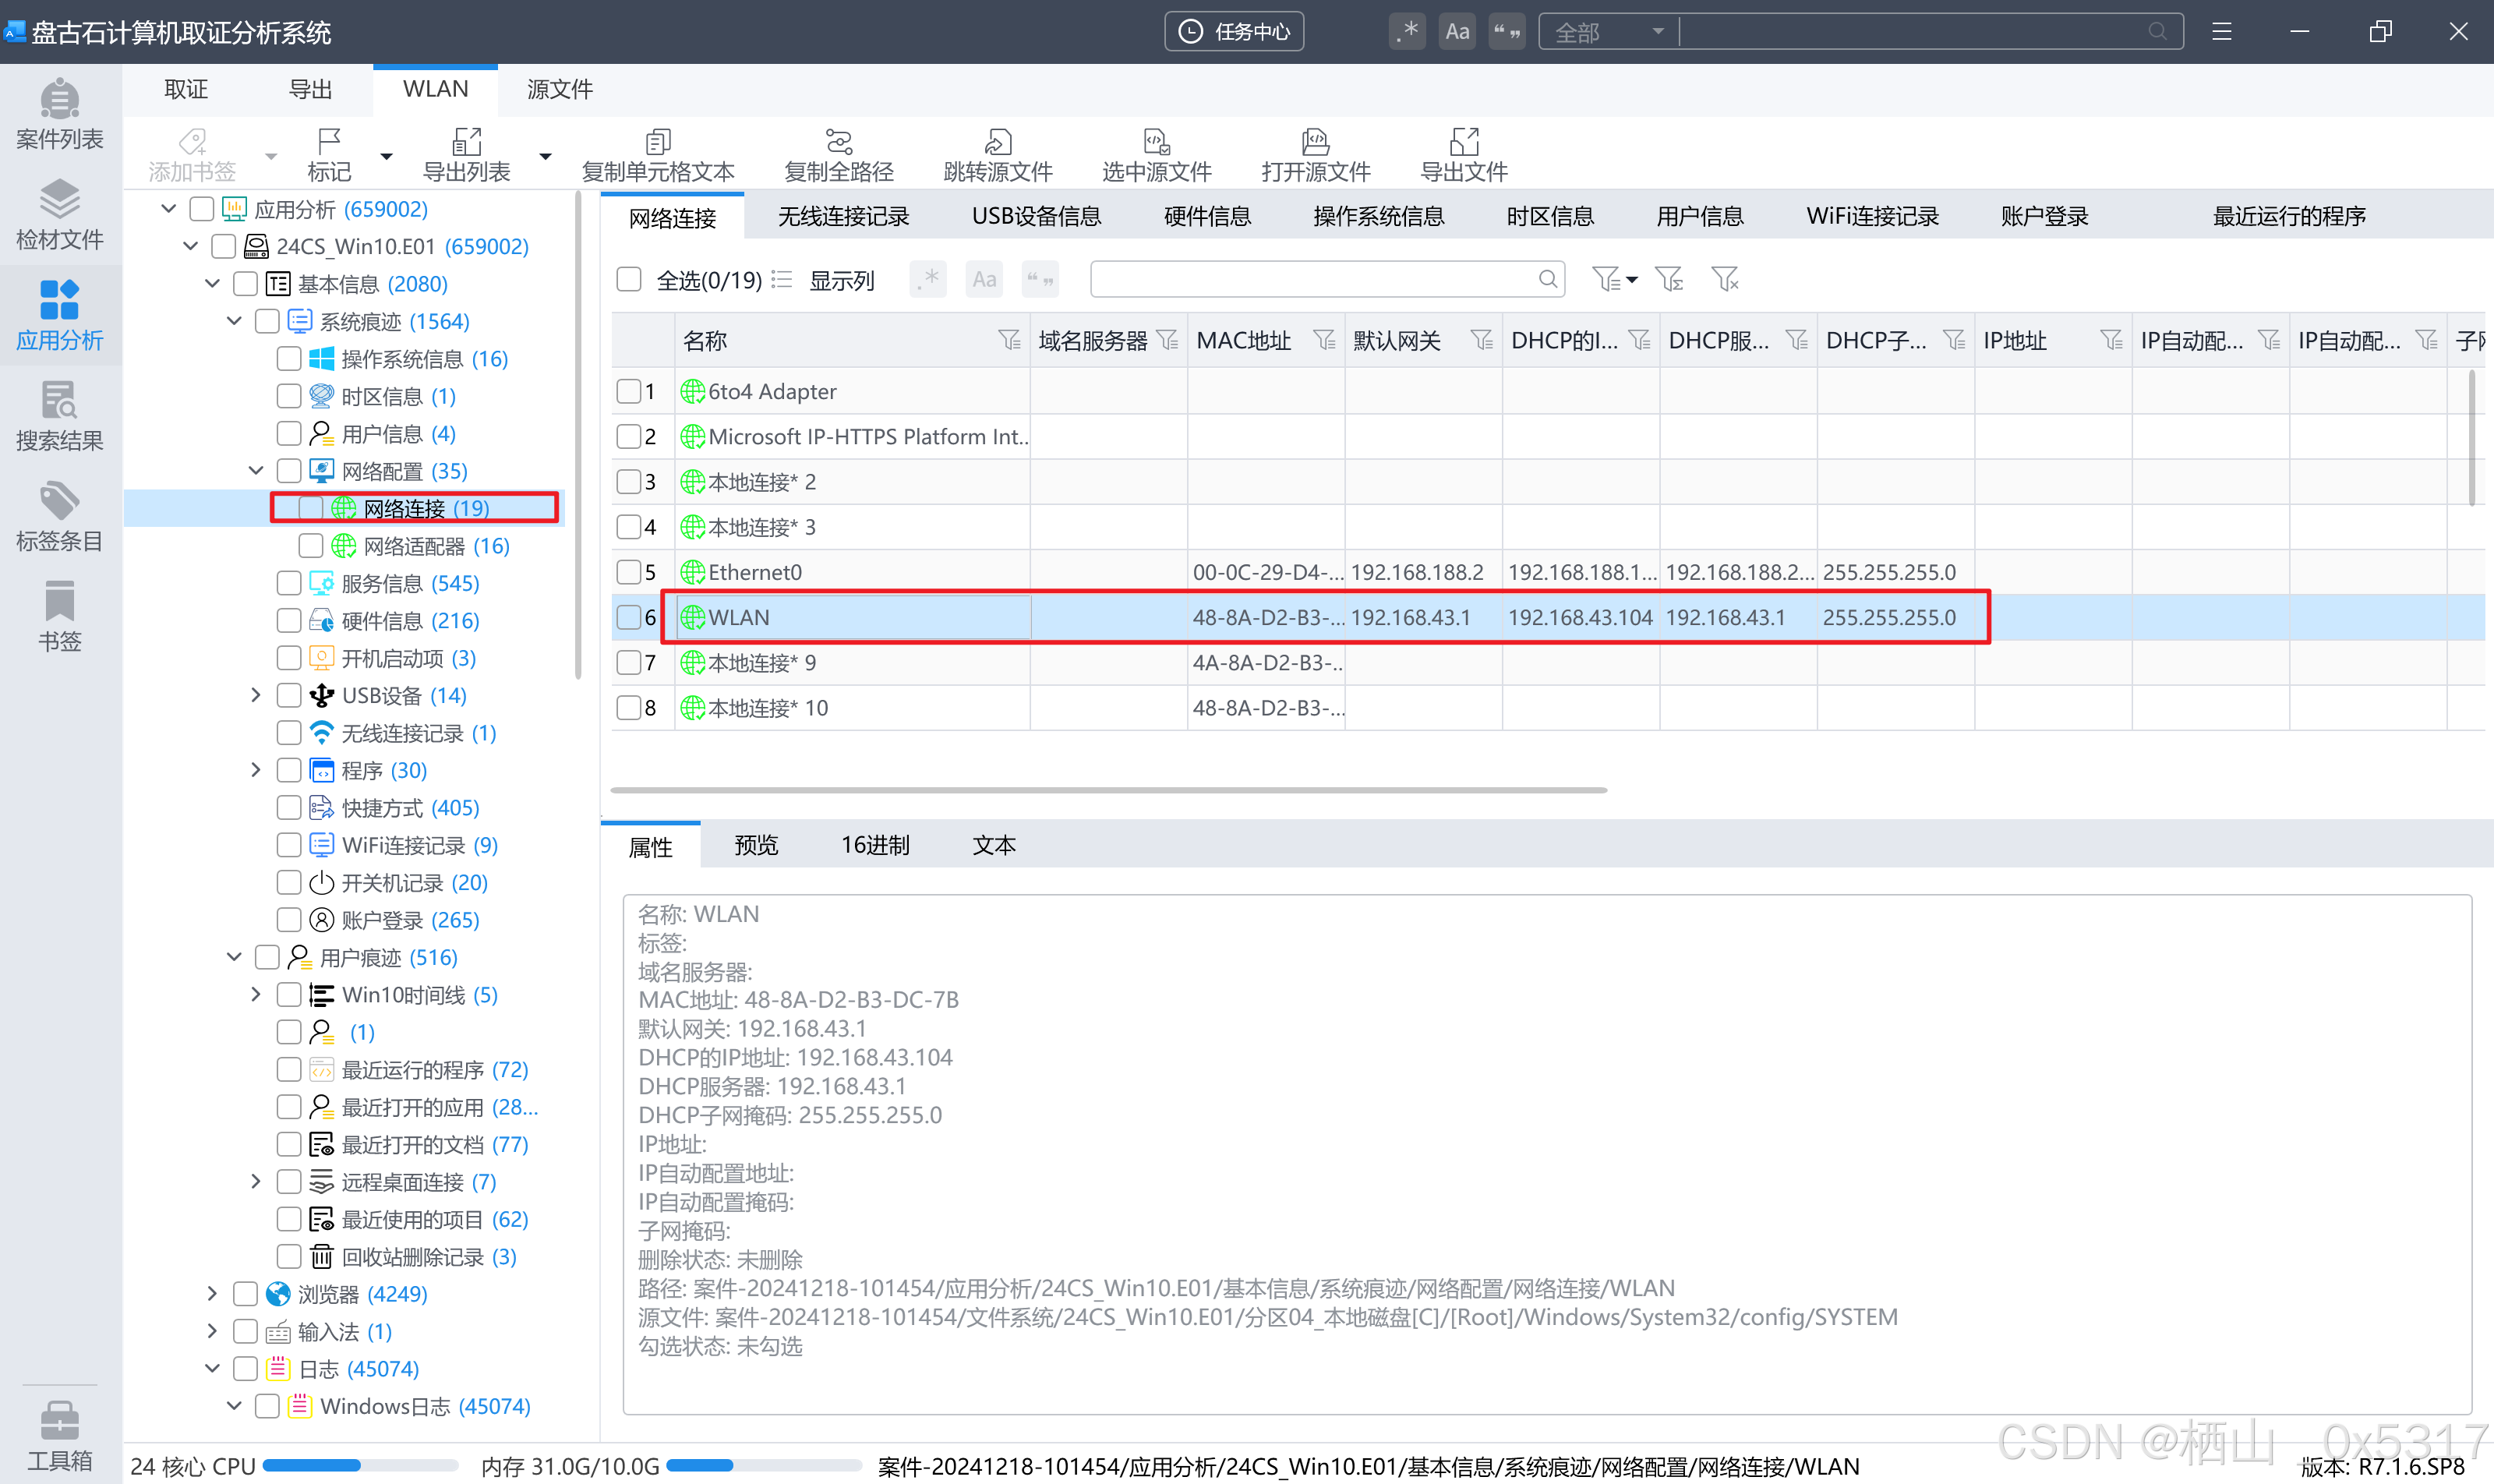Click the 任务中心 button

pyautogui.click(x=1234, y=32)
